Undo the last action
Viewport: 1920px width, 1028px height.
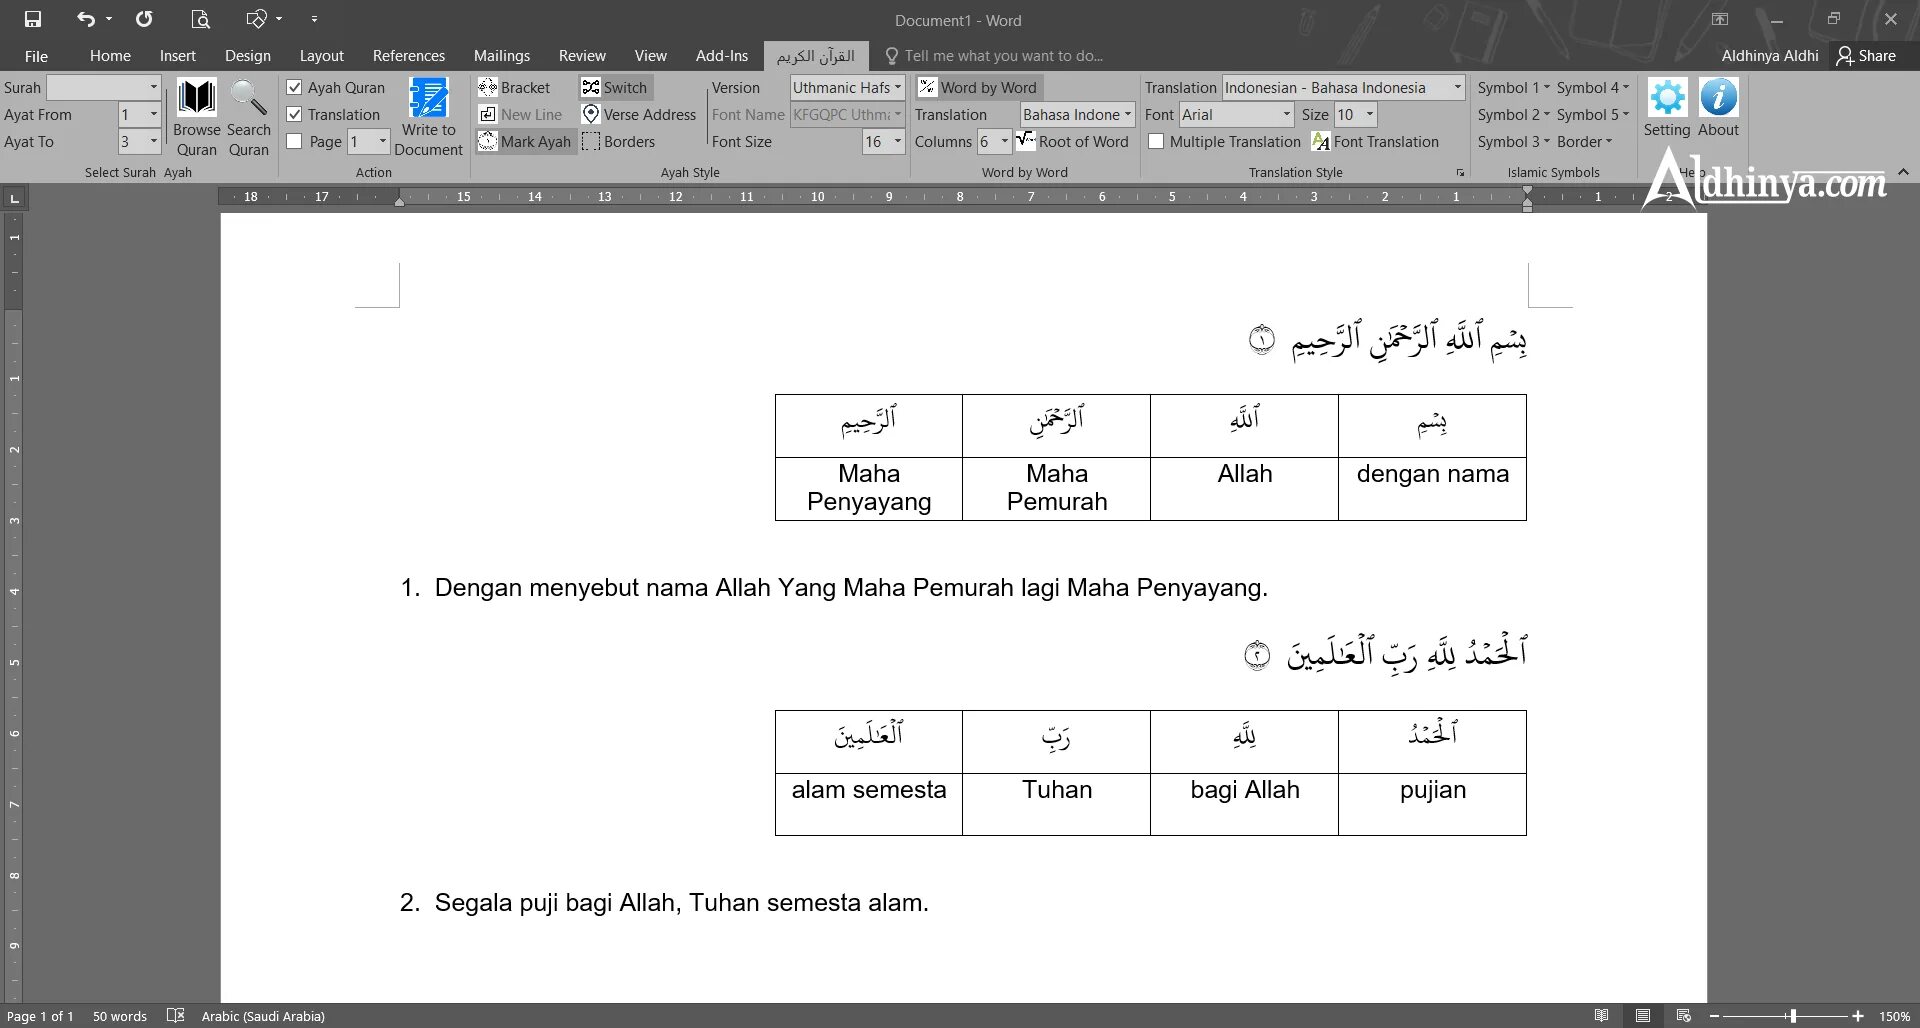86,19
